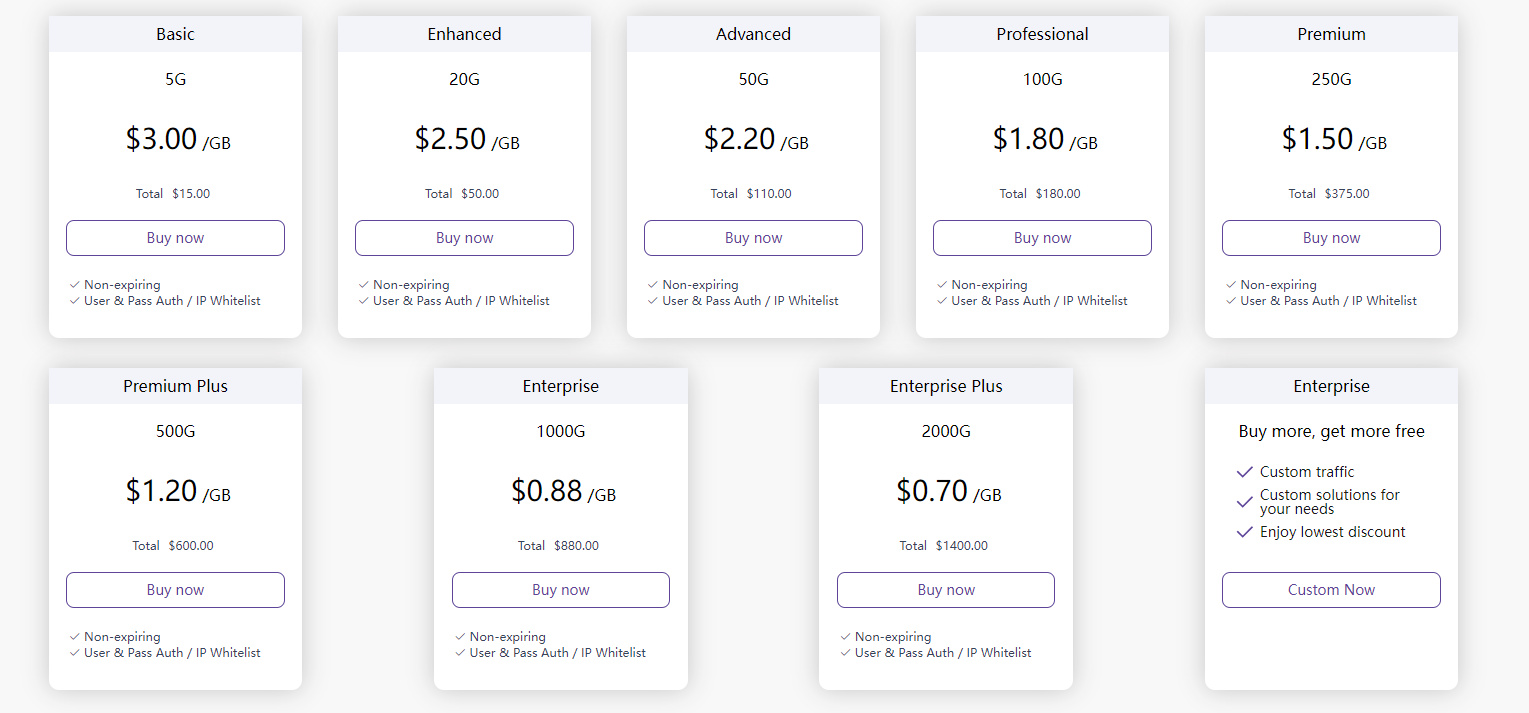Image resolution: width=1529 pixels, height=713 pixels.
Task: Select Buy now on Enterprise Plus
Action: [x=945, y=590]
